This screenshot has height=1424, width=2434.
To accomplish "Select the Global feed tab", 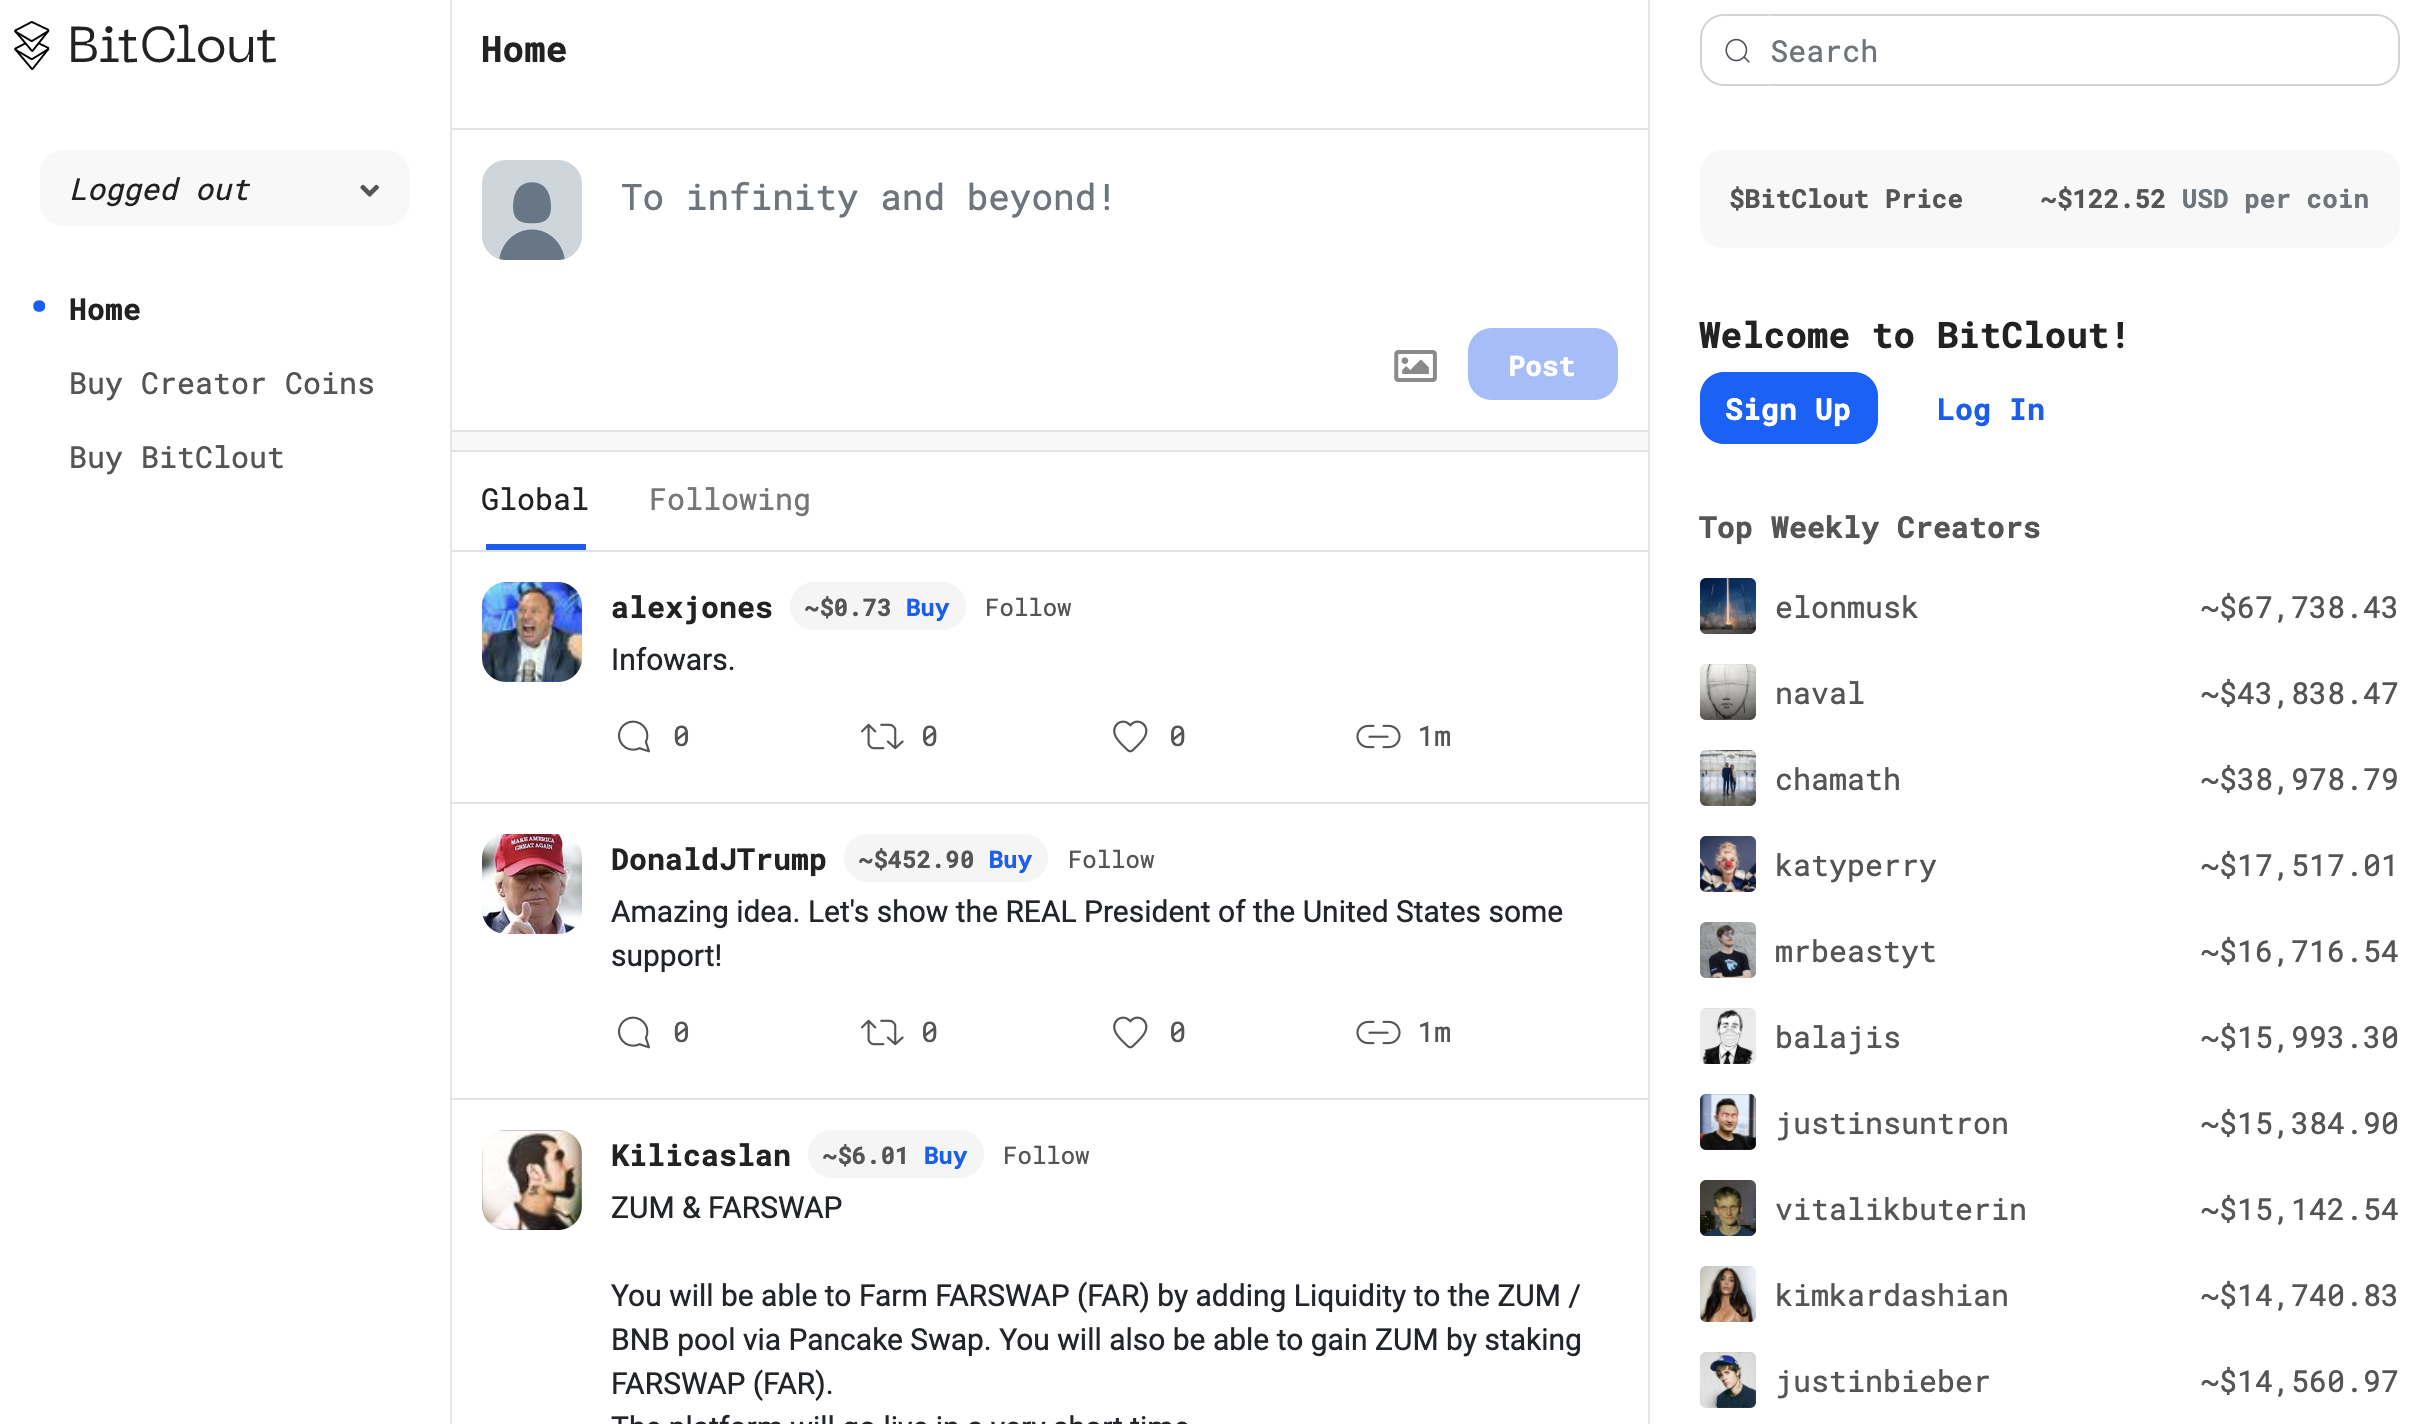I will click(x=534, y=500).
